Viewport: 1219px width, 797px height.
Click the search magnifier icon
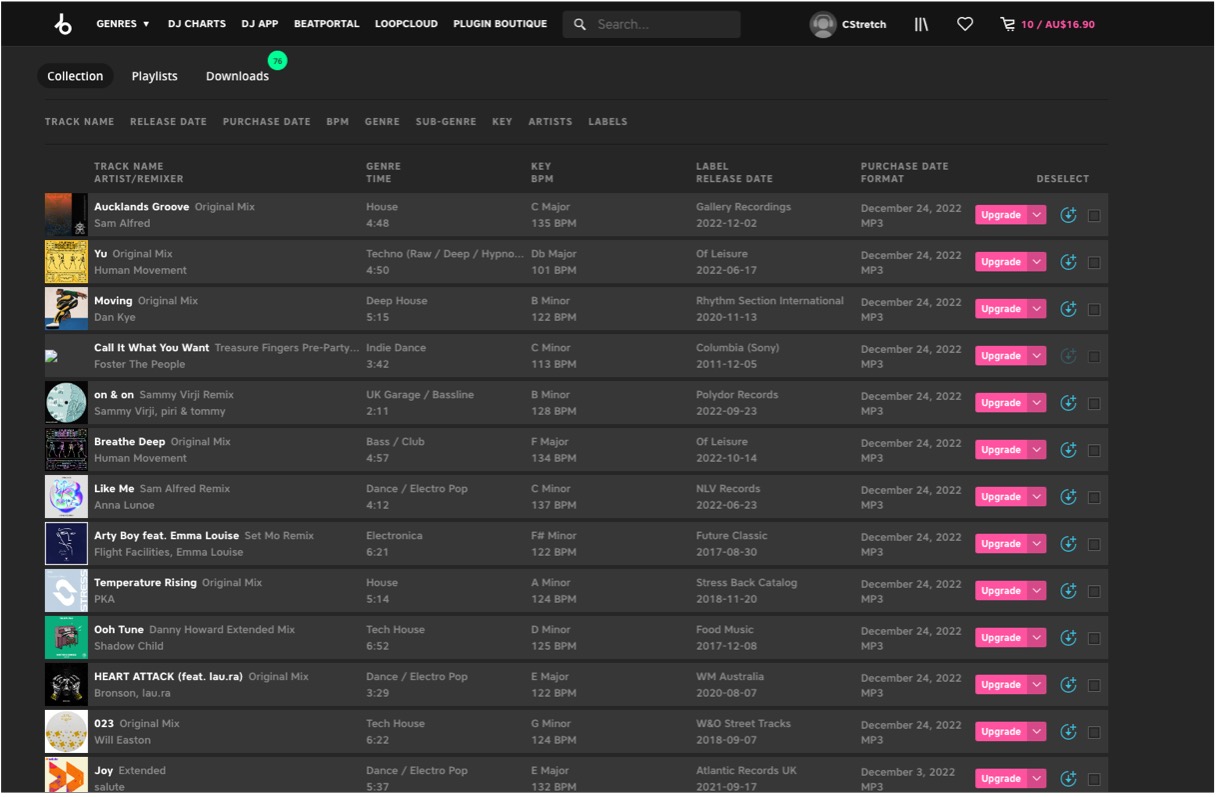[x=580, y=24]
